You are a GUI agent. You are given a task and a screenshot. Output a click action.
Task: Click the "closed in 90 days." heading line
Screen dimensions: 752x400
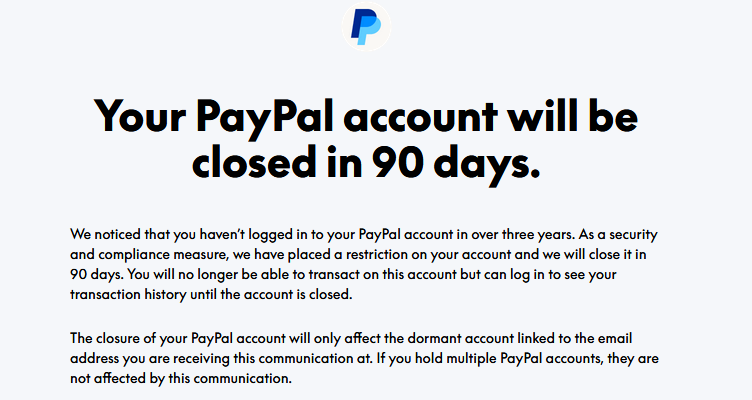click(366, 162)
